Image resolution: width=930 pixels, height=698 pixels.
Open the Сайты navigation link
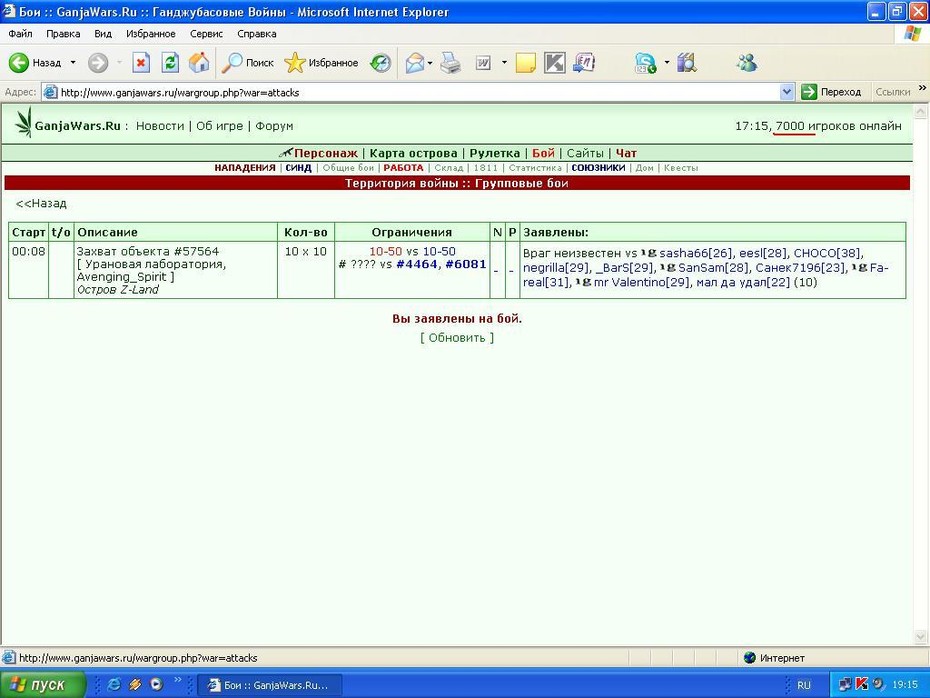585,153
